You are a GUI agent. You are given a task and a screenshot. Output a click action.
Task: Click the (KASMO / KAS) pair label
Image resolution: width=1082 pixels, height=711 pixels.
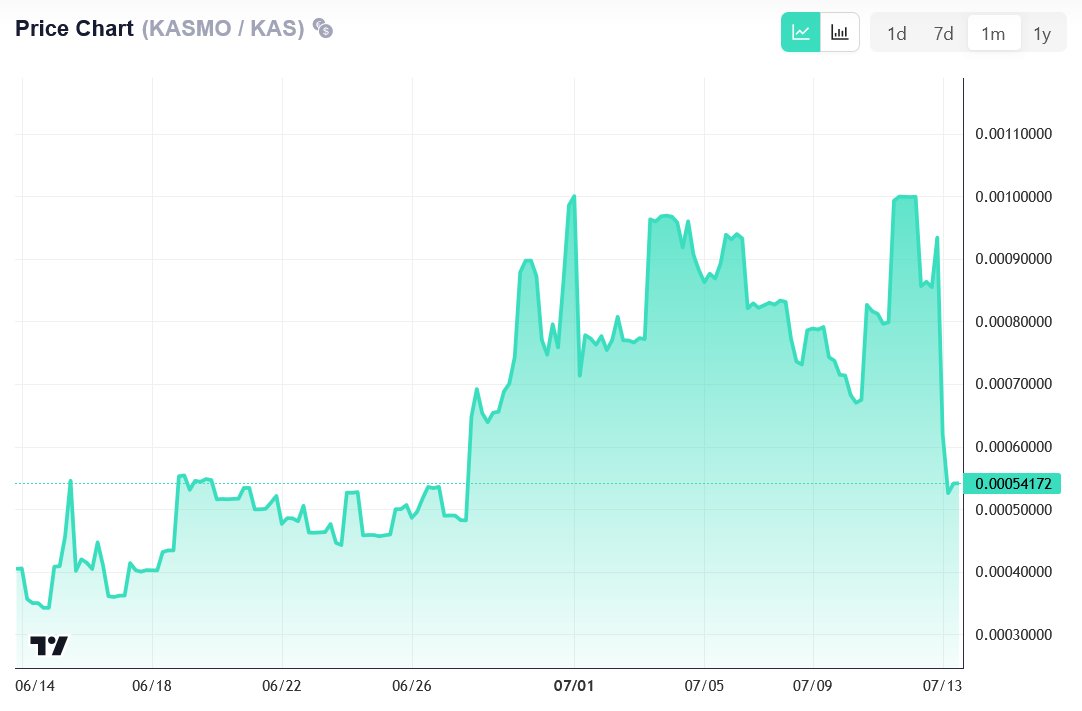[x=223, y=28]
